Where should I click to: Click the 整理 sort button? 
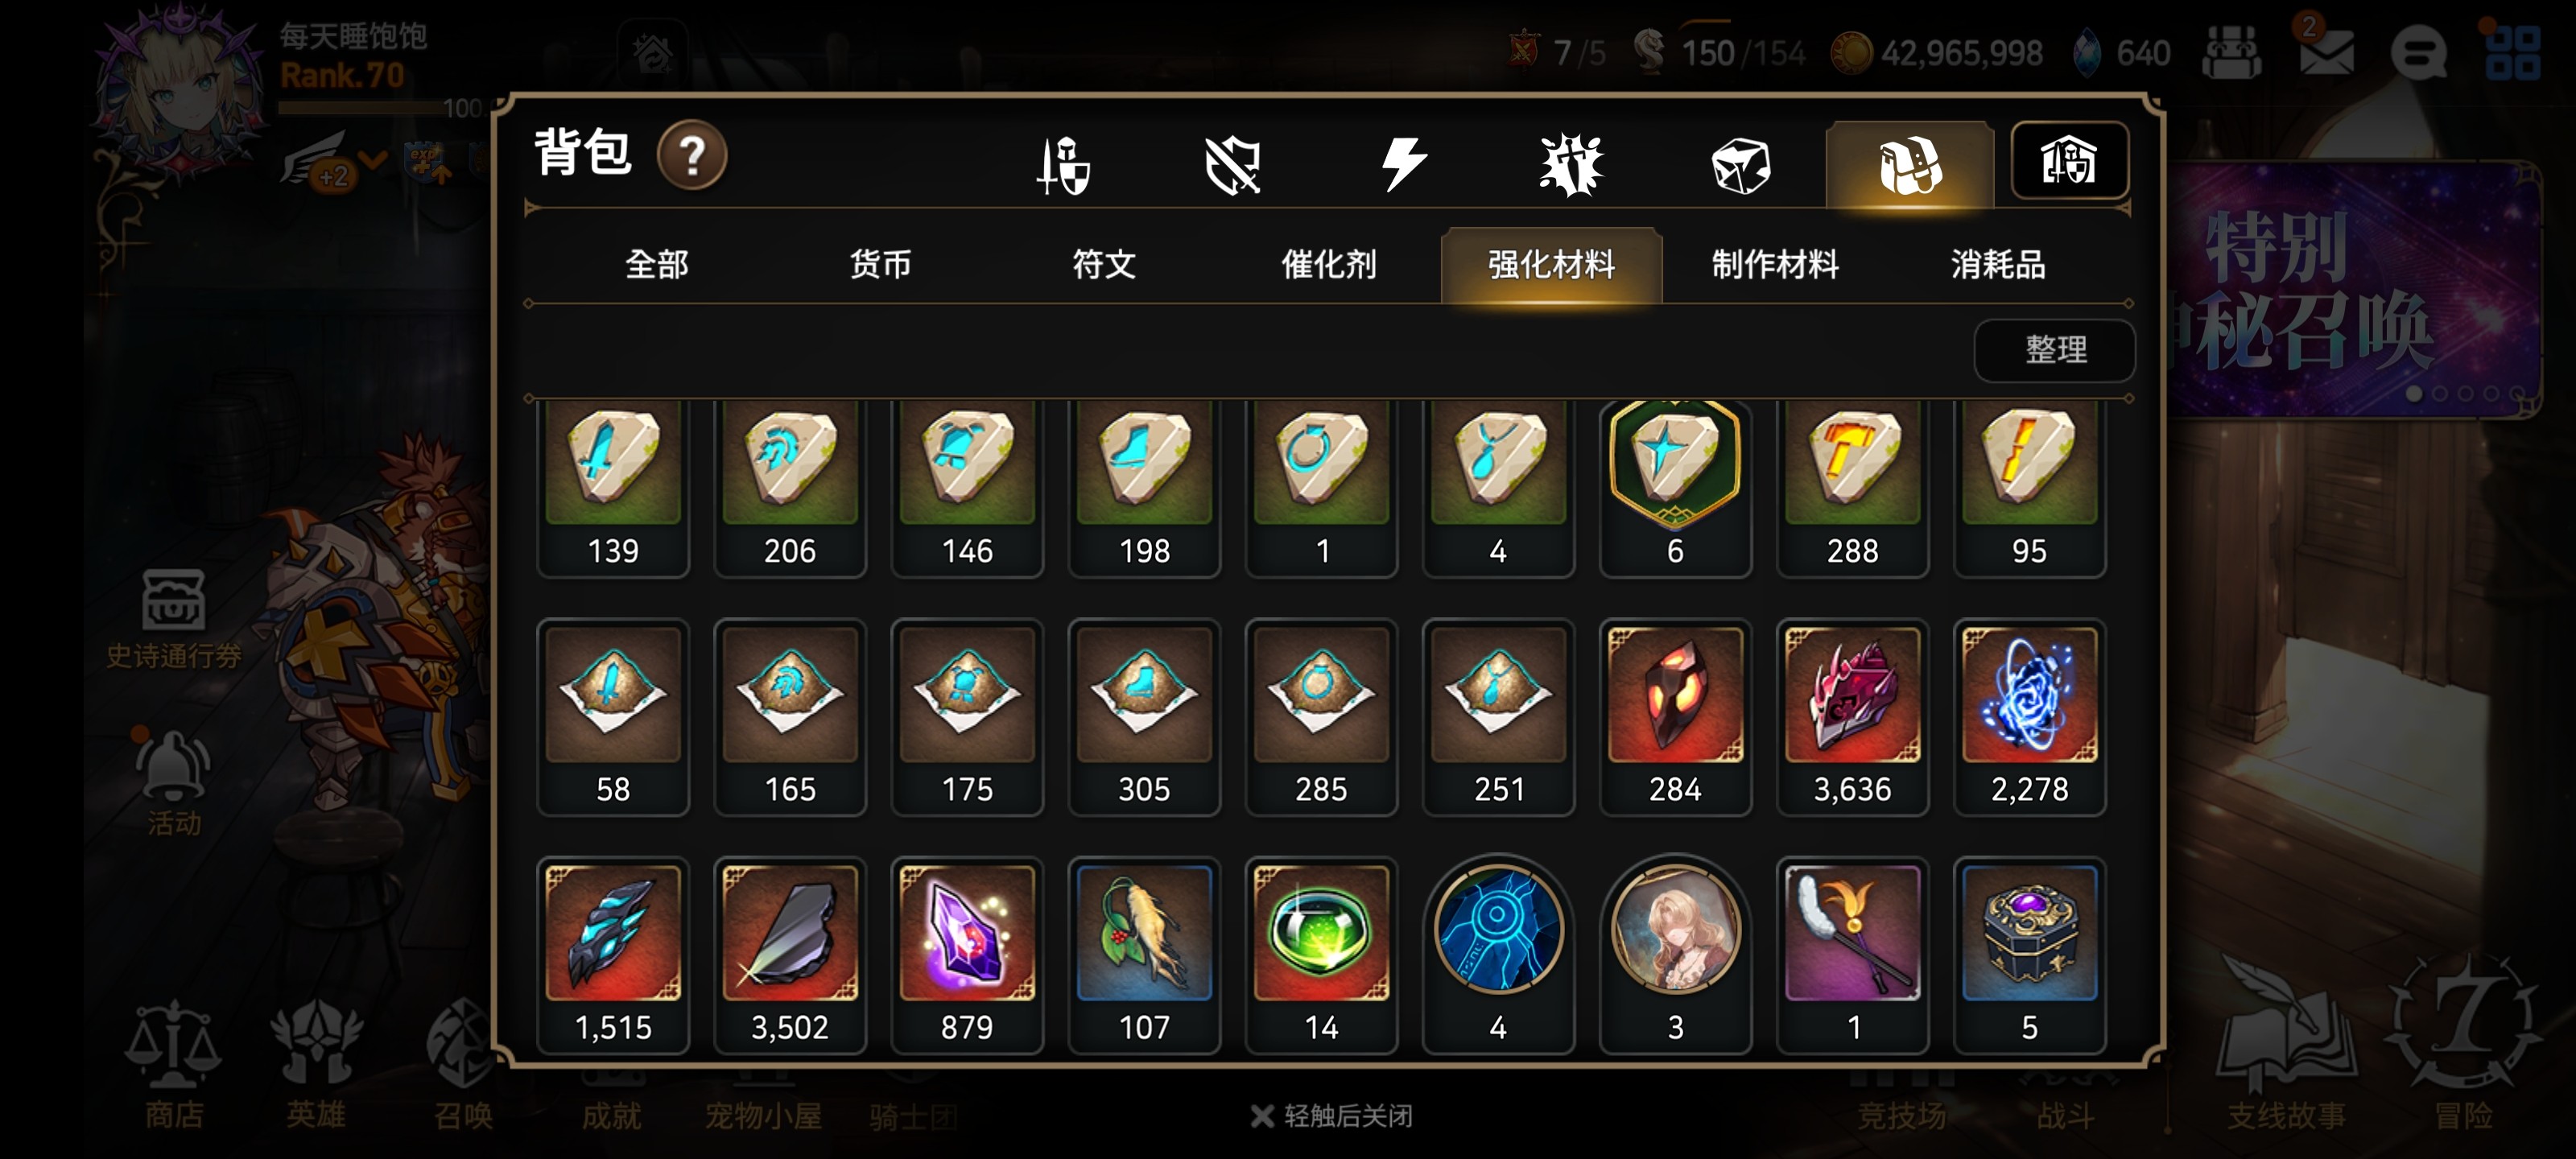pyautogui.click(x=2055, y=350)
